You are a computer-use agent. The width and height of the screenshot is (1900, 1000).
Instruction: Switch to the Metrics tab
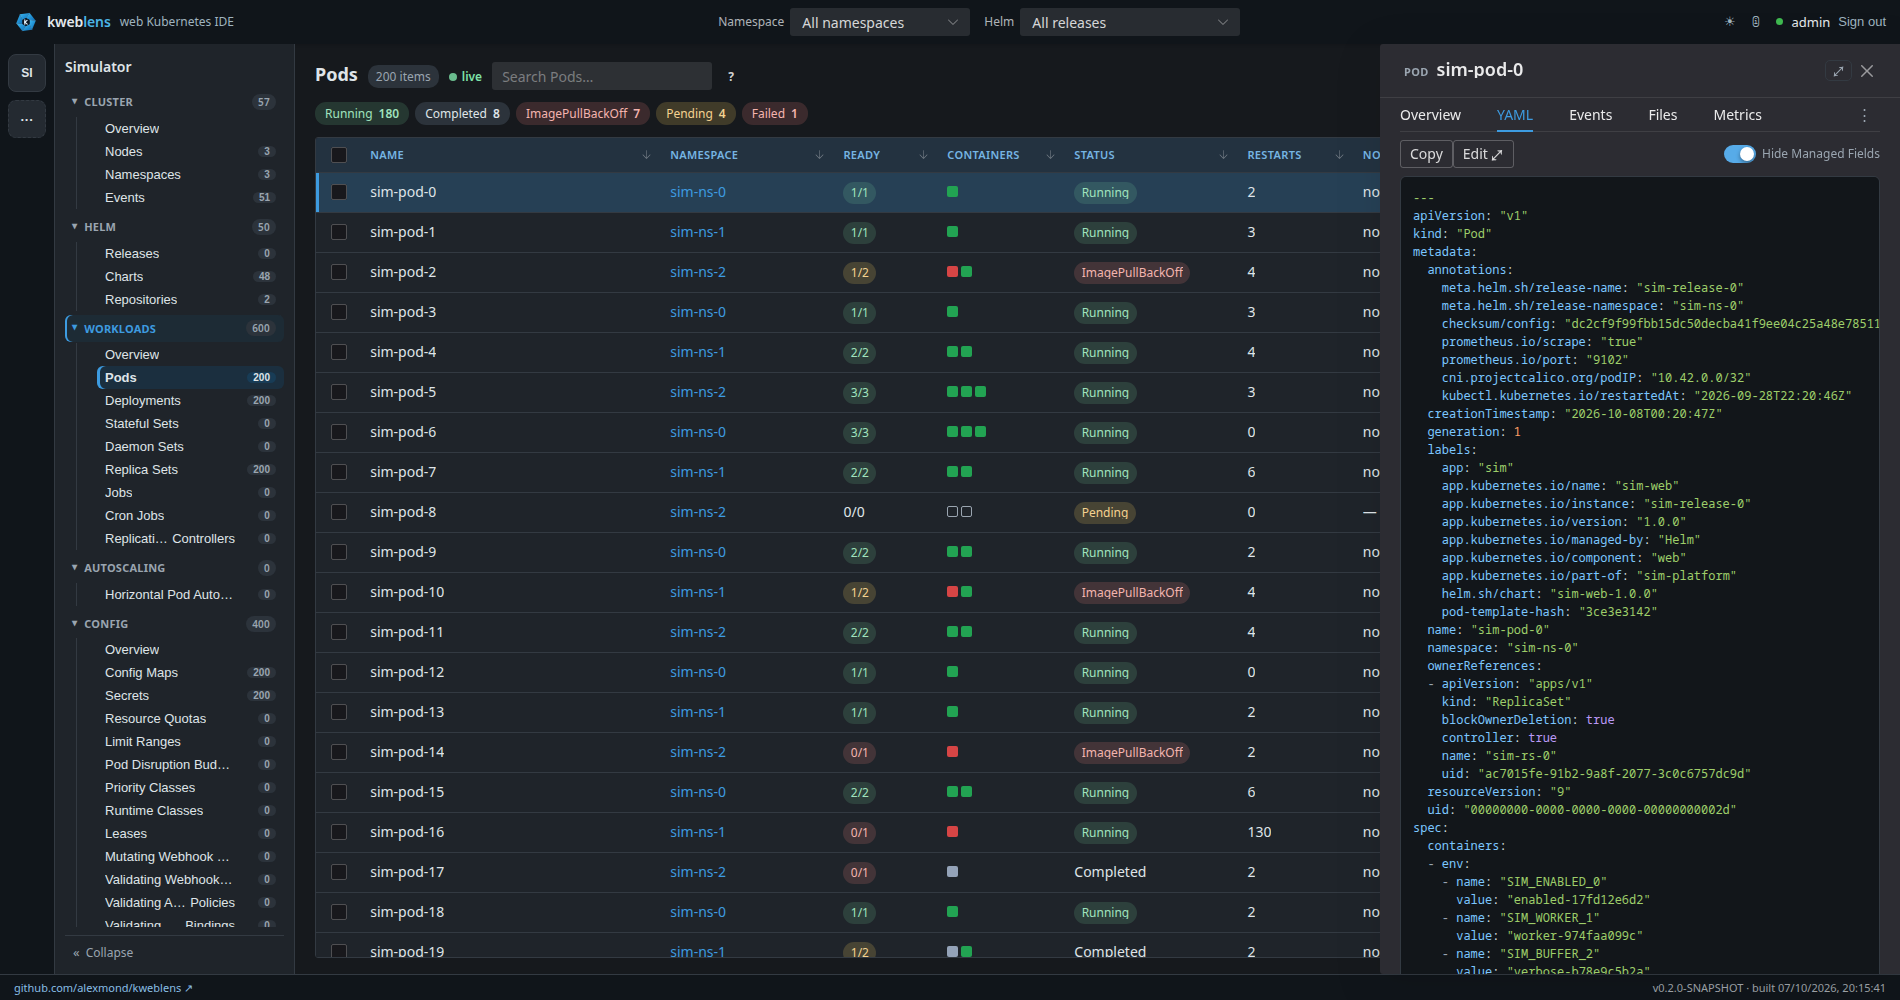1737,116
